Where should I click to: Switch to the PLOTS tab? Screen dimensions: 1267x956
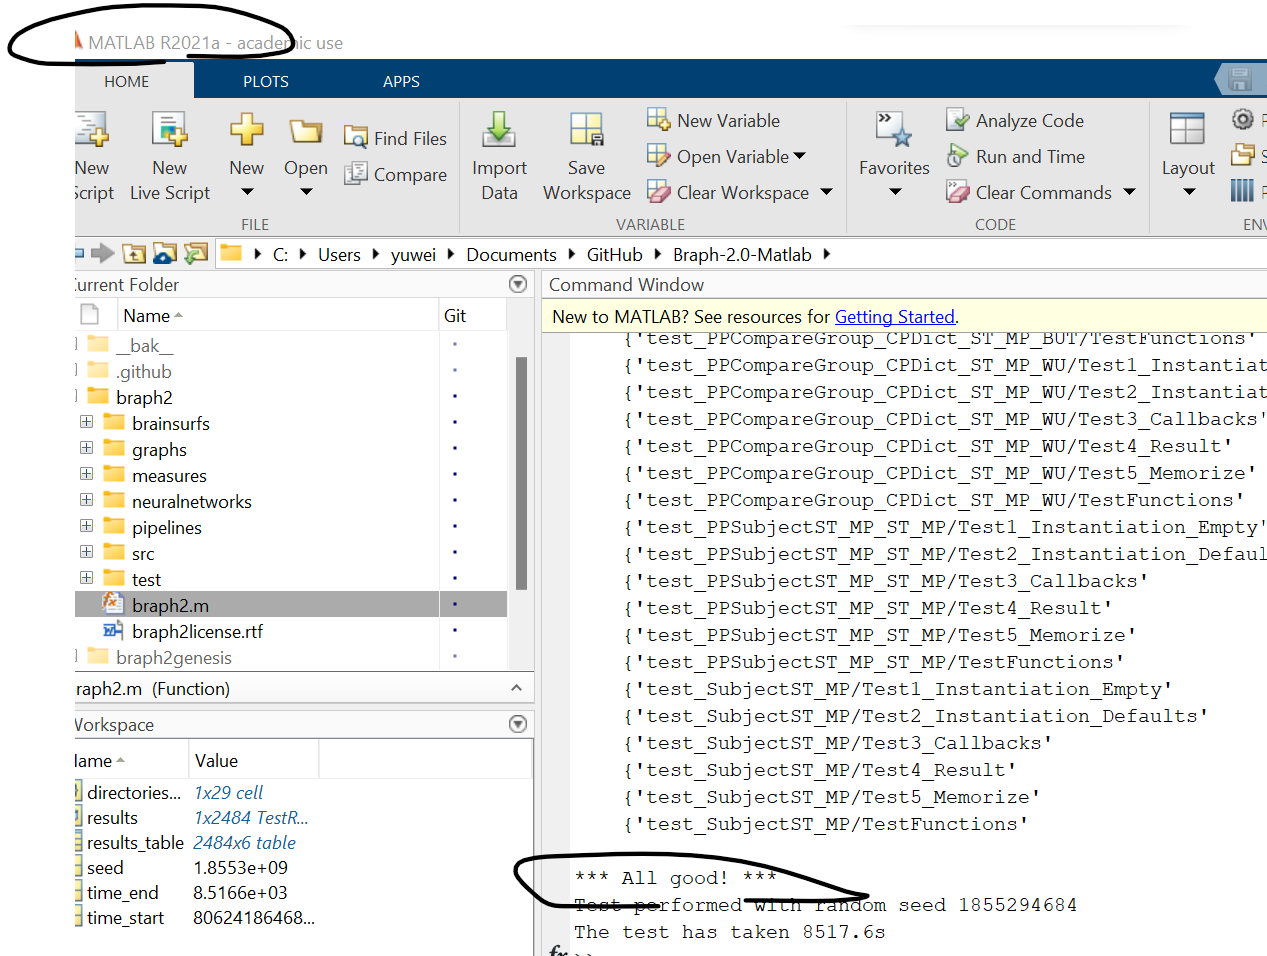pos(265,81)
